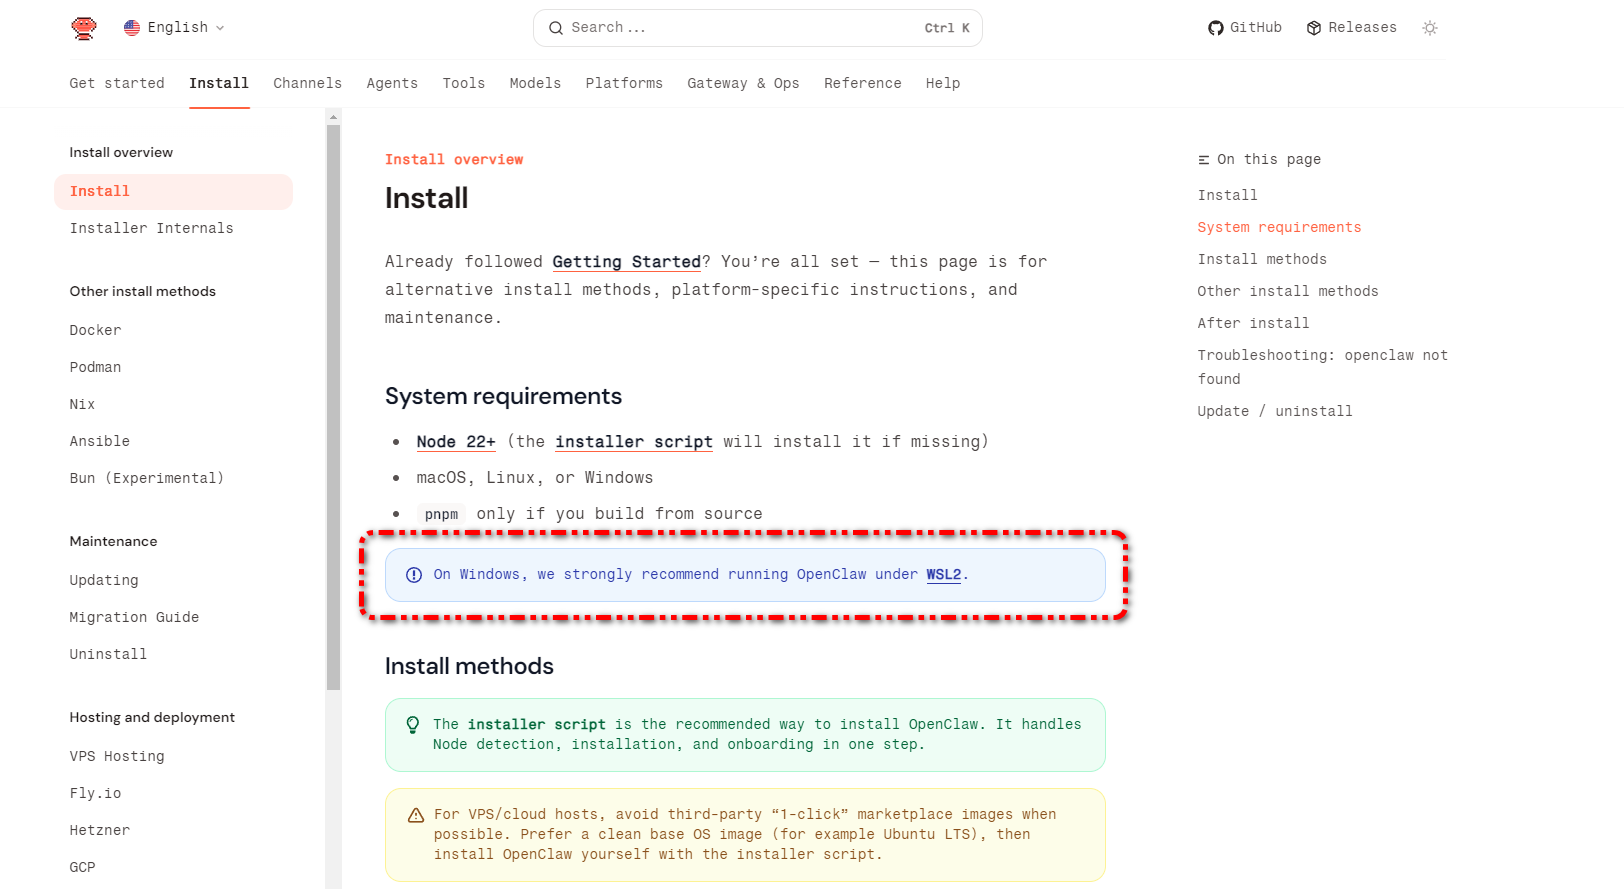Open the Releases page via the box icon

pyautogui.click(x=1314, y=28)
